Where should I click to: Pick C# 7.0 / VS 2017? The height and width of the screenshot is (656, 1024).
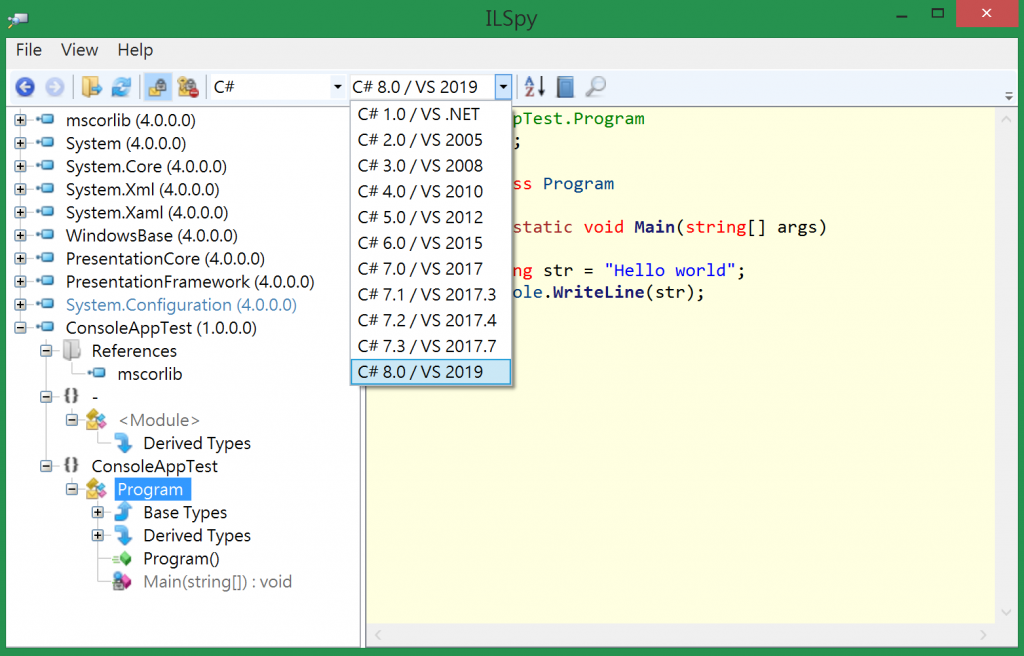pos(431,269)
